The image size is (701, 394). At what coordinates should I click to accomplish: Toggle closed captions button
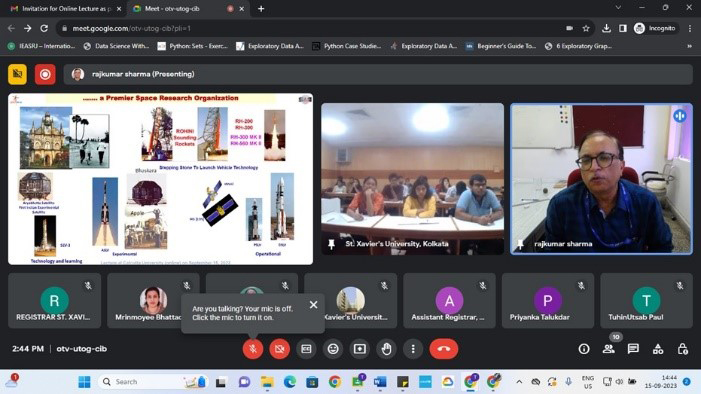[306, 349]
